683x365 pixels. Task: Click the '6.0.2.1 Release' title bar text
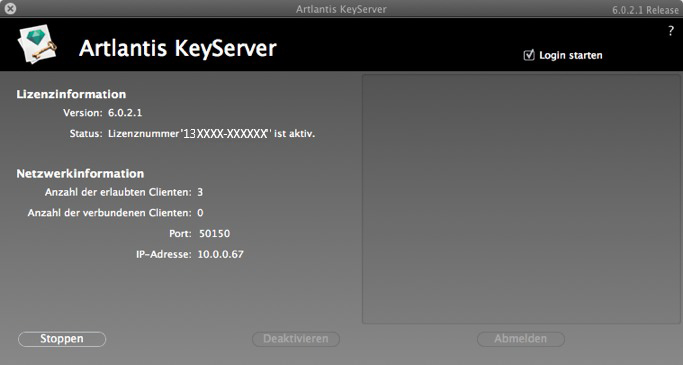click(x=646, y=10)
